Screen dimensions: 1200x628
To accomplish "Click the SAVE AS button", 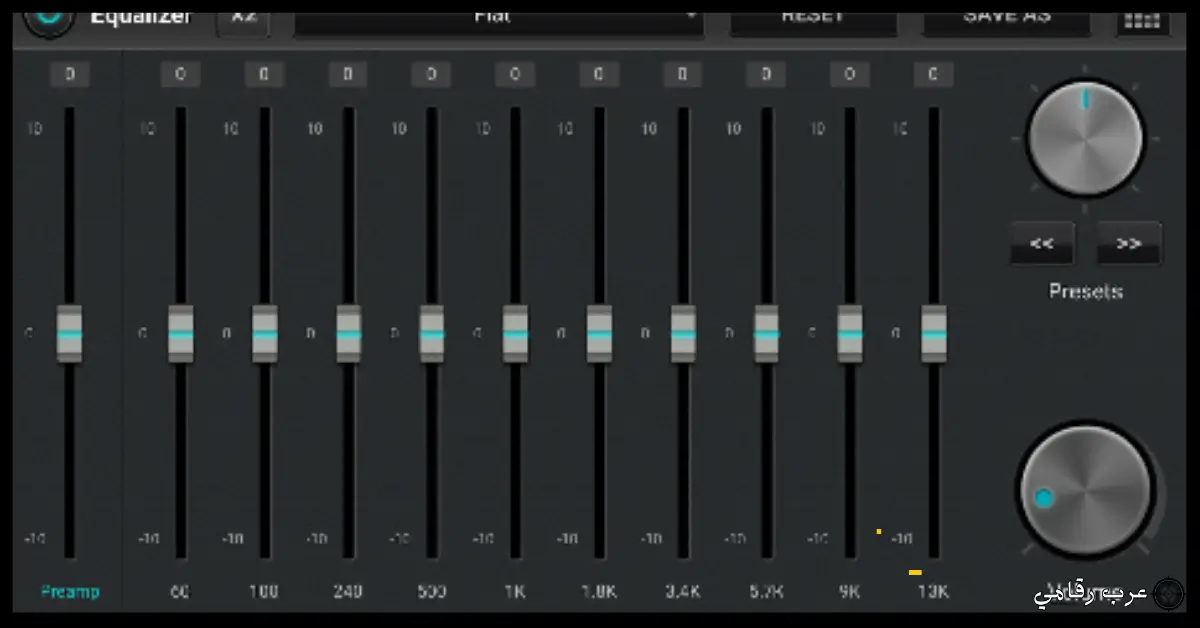I will click(1005, 14).
